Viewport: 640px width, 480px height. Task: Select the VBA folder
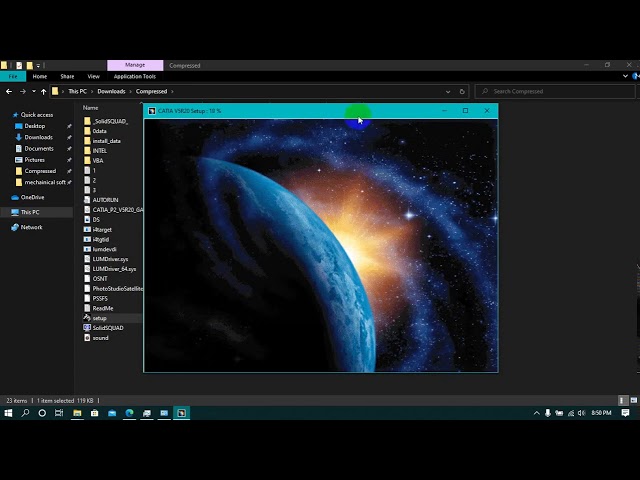98,160
